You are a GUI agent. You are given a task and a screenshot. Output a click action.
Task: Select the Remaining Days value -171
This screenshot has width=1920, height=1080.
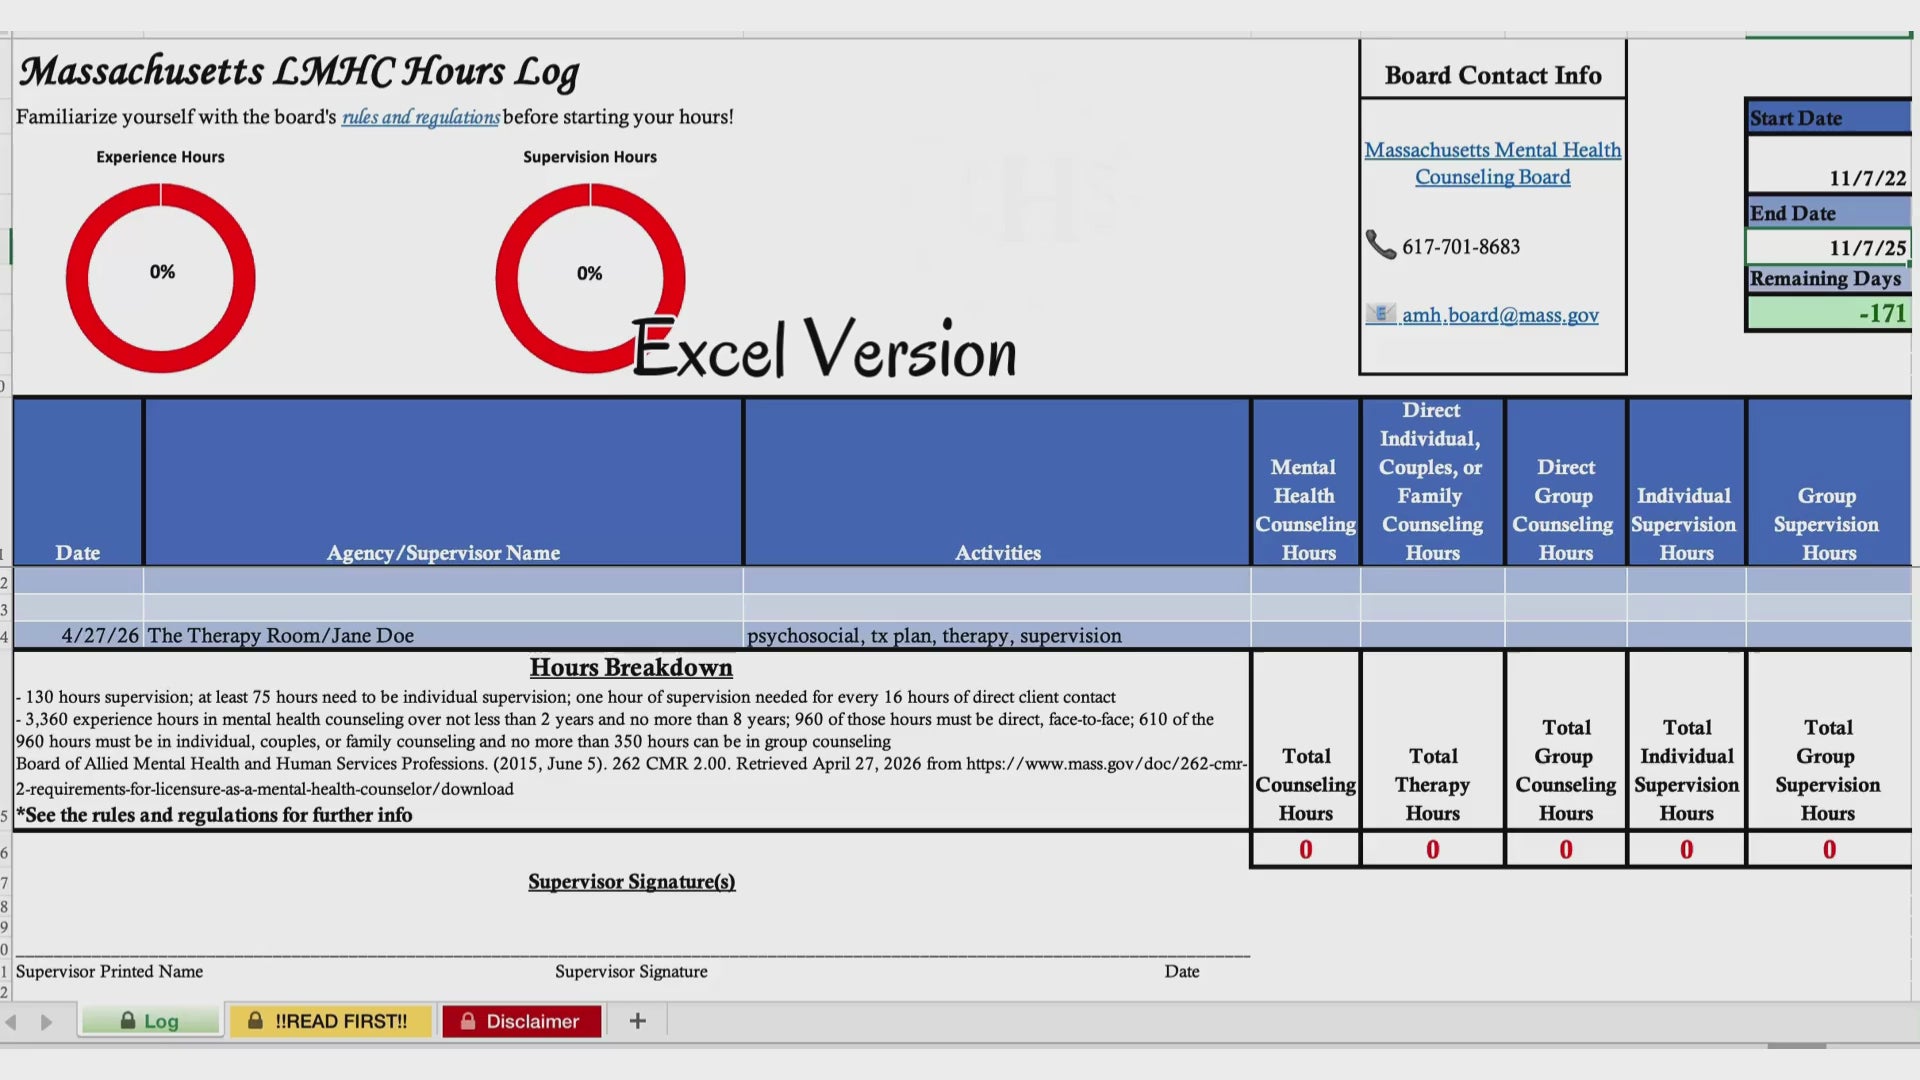[x=1829, y=313]
